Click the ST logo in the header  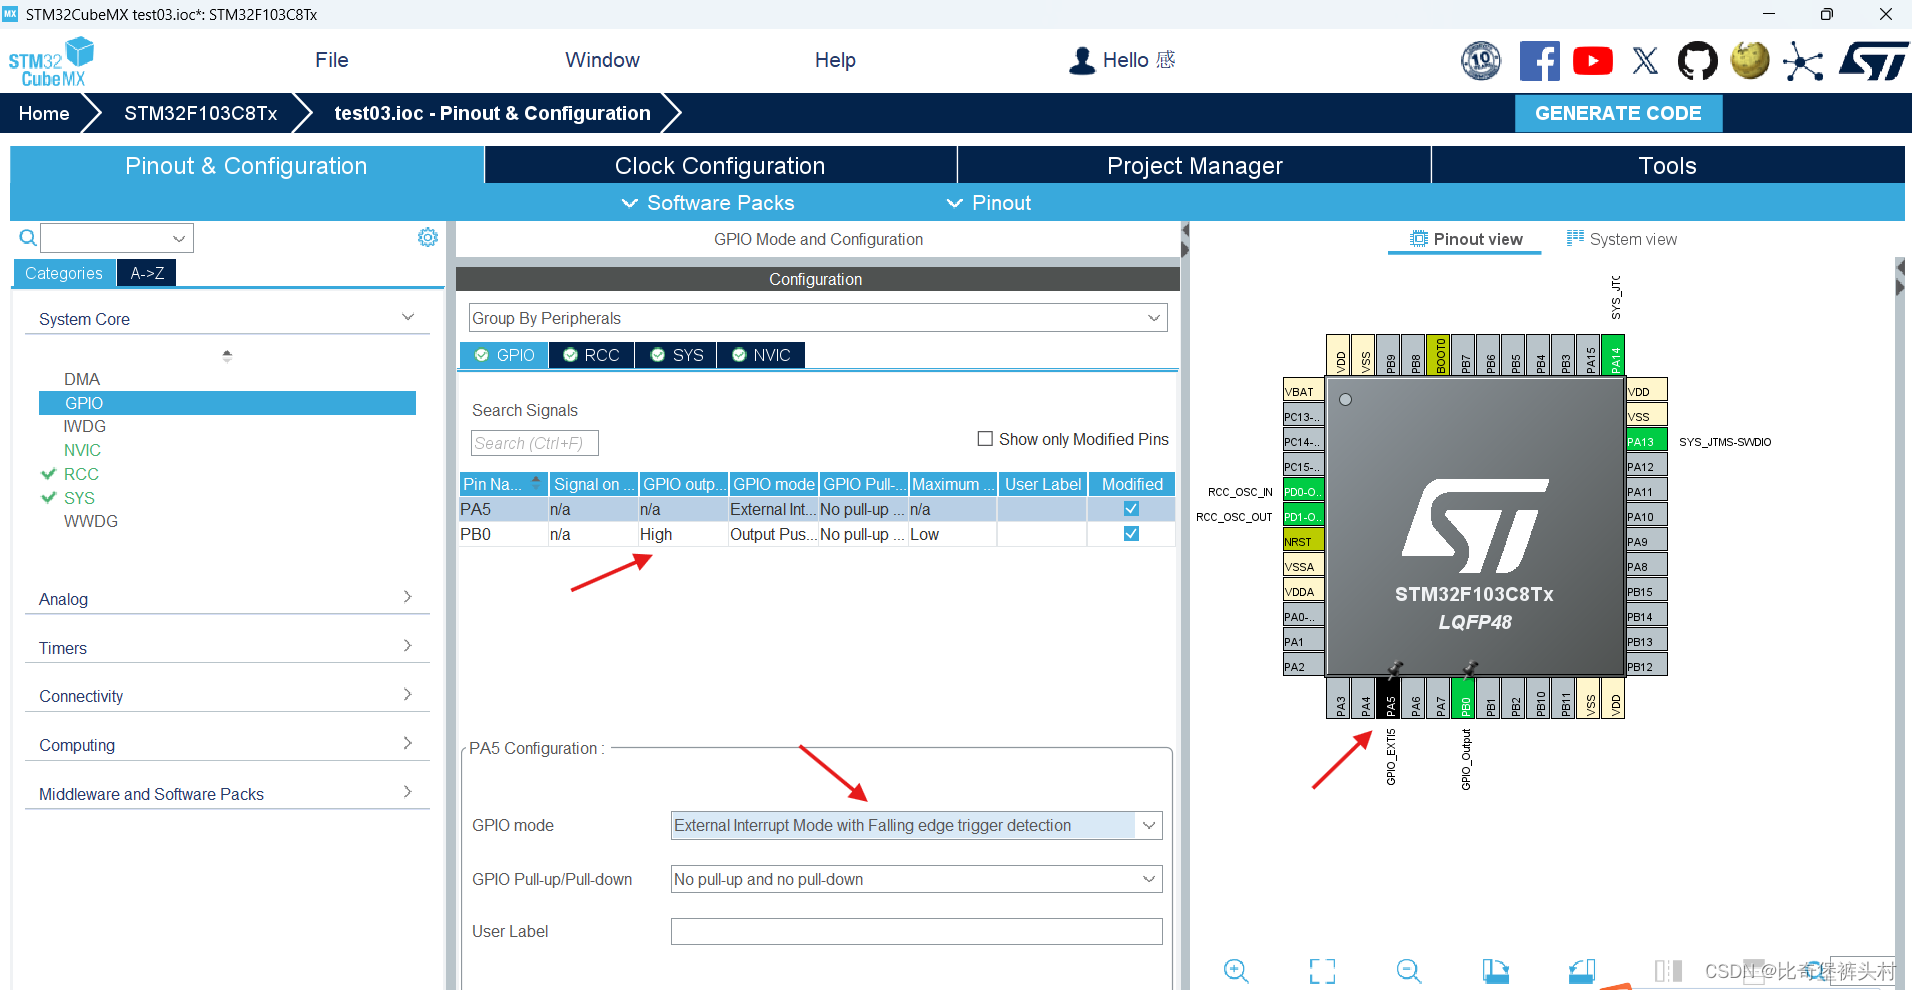[1874, 61]
